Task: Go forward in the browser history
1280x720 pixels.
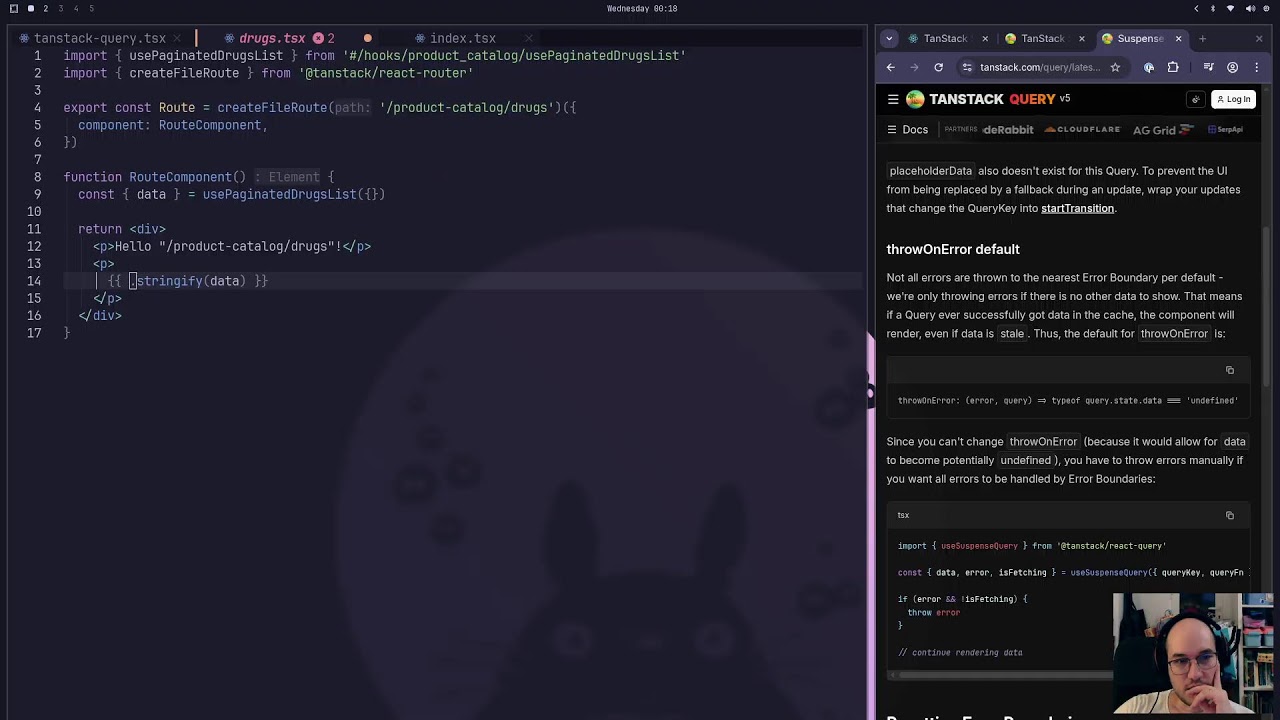Action: [914, 67]
